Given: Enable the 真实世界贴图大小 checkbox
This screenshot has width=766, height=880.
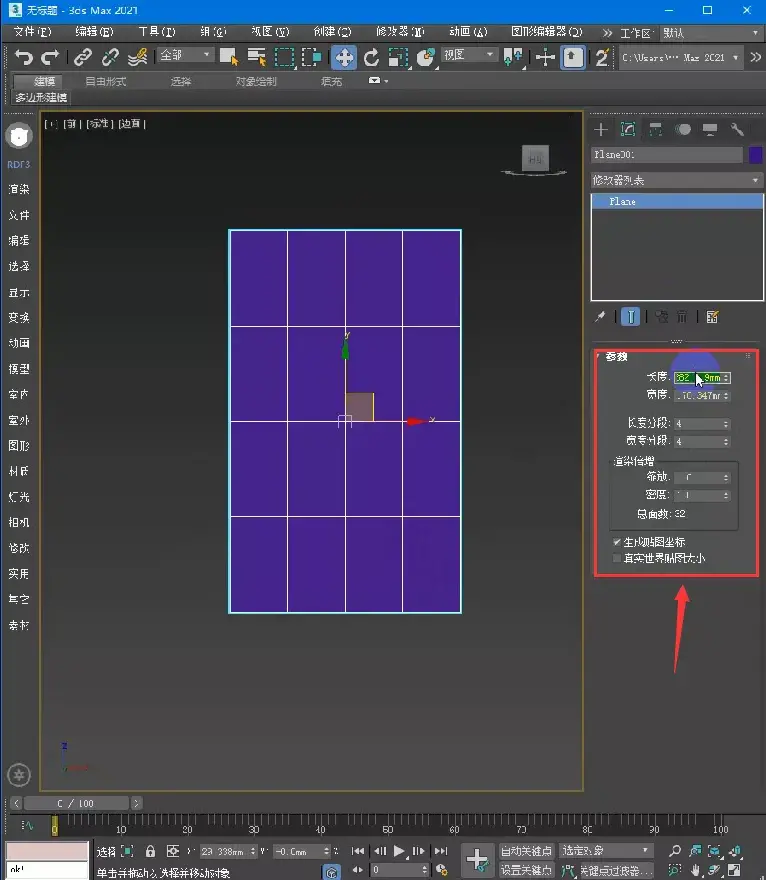Looking at the screenshot, I should coord(616,558).
